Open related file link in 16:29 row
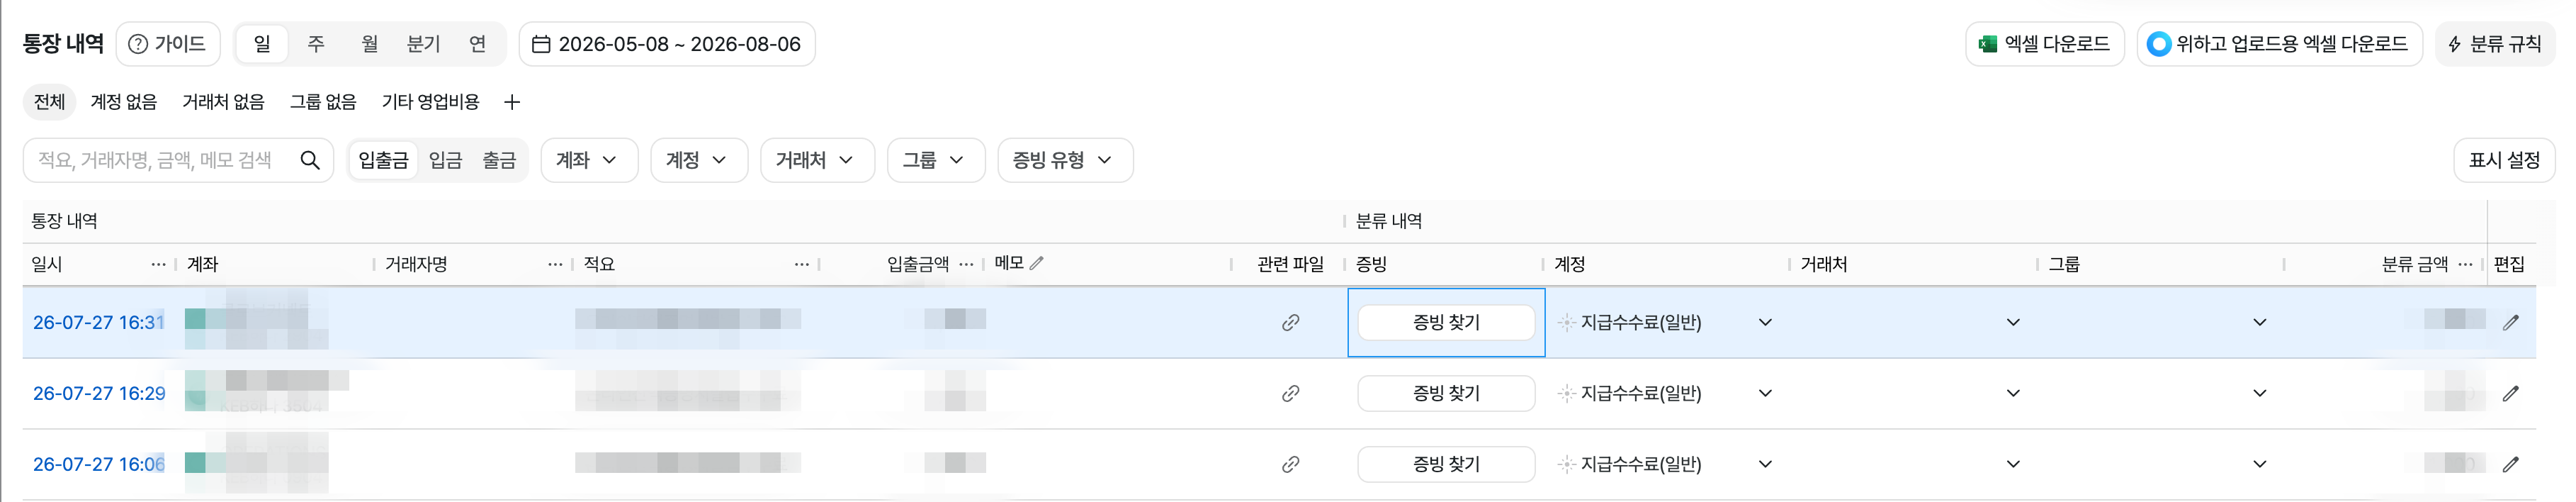Screen dimensions: 2576x502 pyautogui.click(x=1290, y=393)
